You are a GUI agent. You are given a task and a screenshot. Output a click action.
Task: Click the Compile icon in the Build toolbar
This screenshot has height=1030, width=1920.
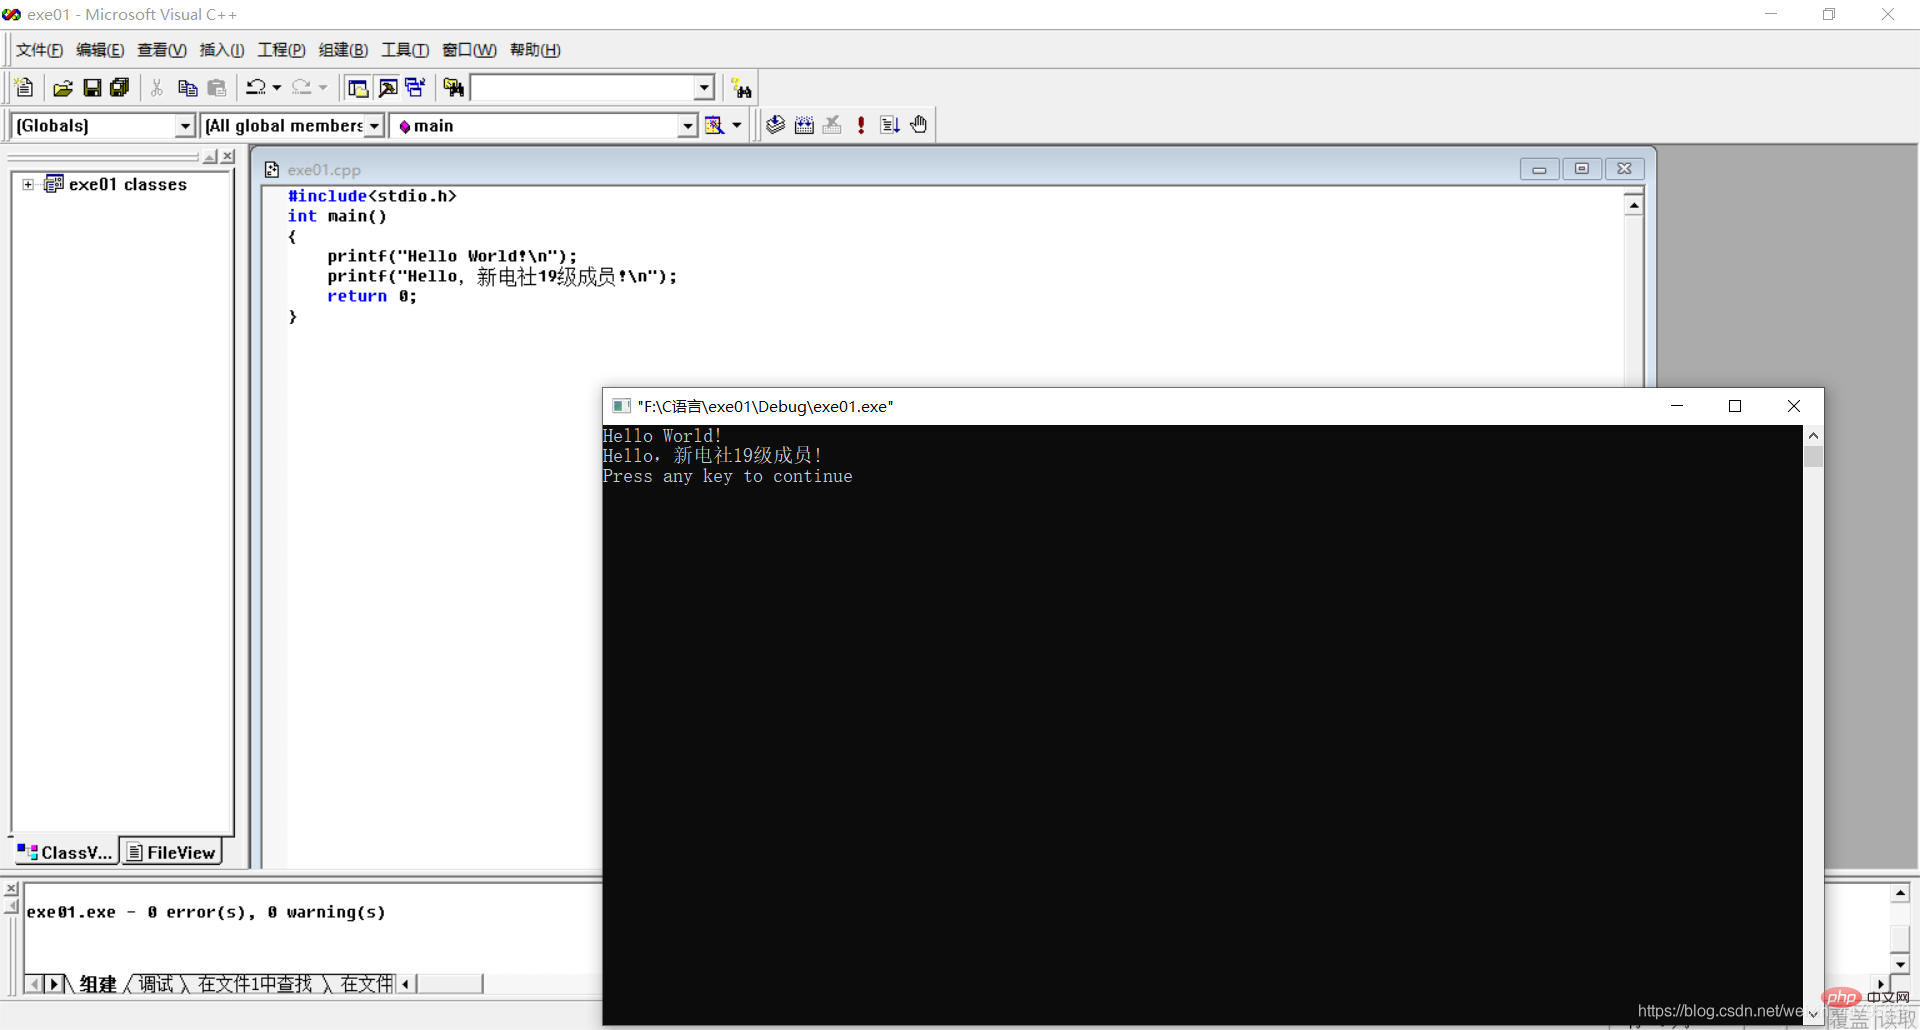pos(775,124)
